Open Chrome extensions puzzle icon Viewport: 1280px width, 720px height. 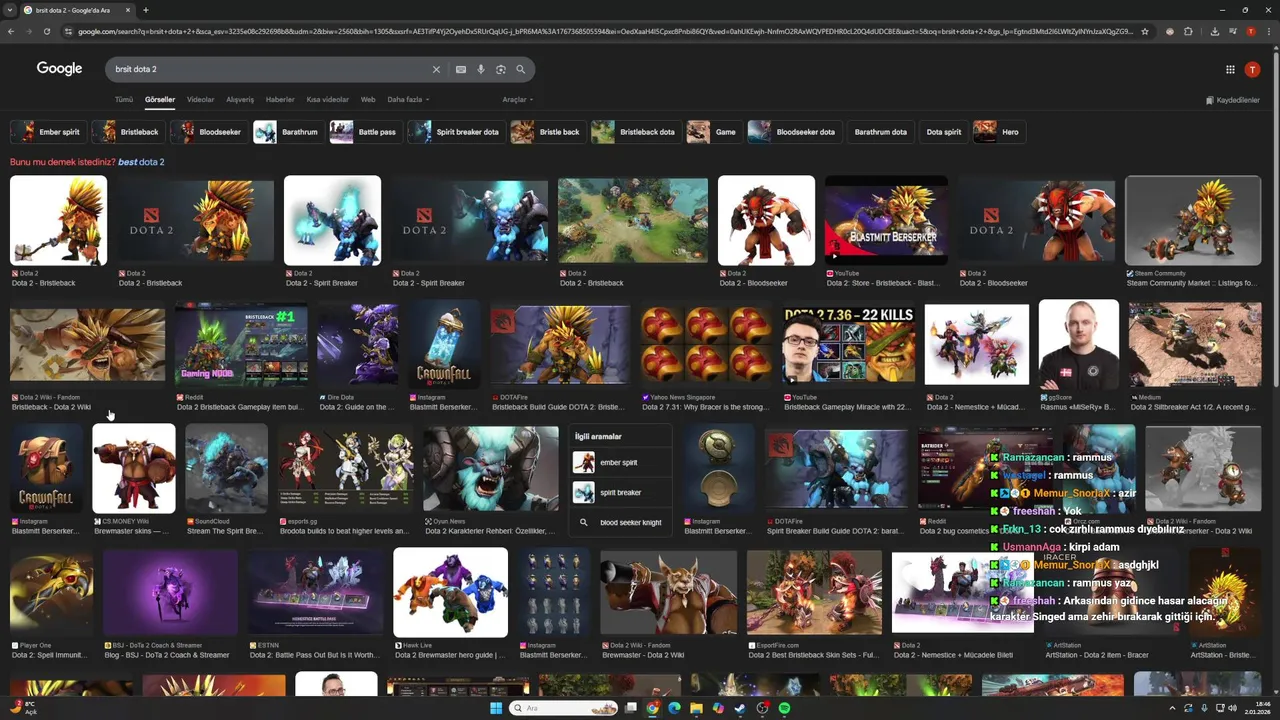(x=1188, y=31)
